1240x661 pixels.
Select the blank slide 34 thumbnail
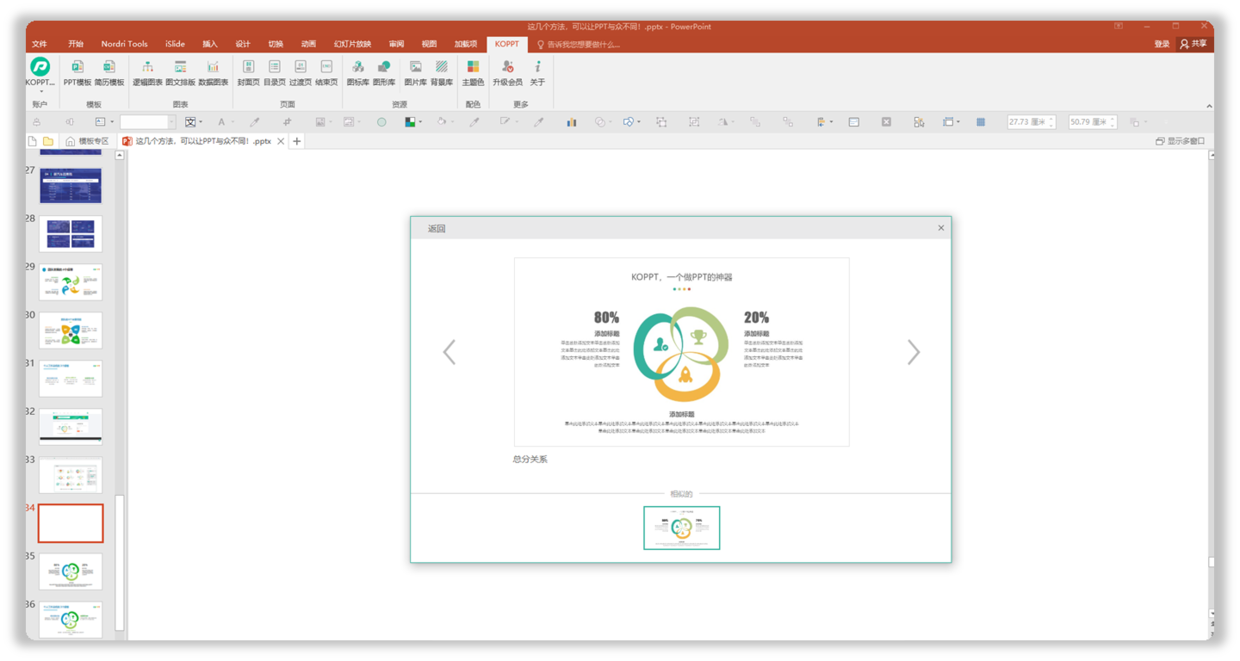click(x=70, y=523)
